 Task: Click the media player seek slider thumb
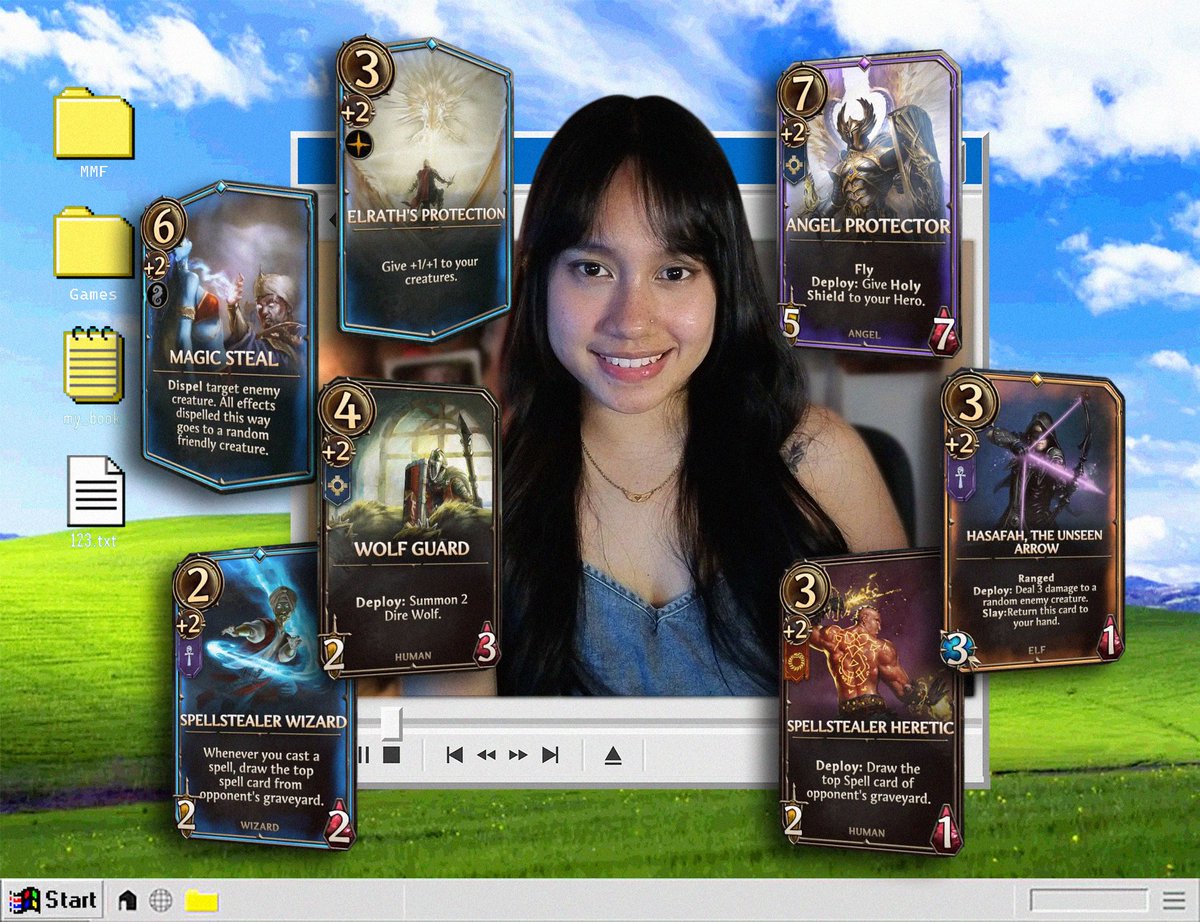coord(391,721)
